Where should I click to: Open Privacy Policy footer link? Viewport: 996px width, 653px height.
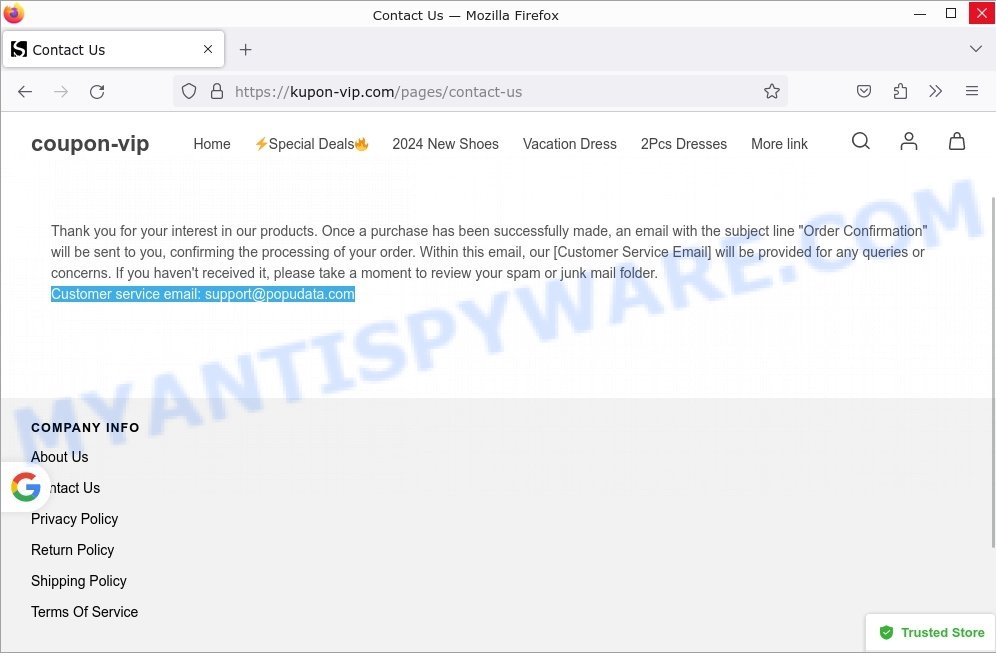pos(74,519)
